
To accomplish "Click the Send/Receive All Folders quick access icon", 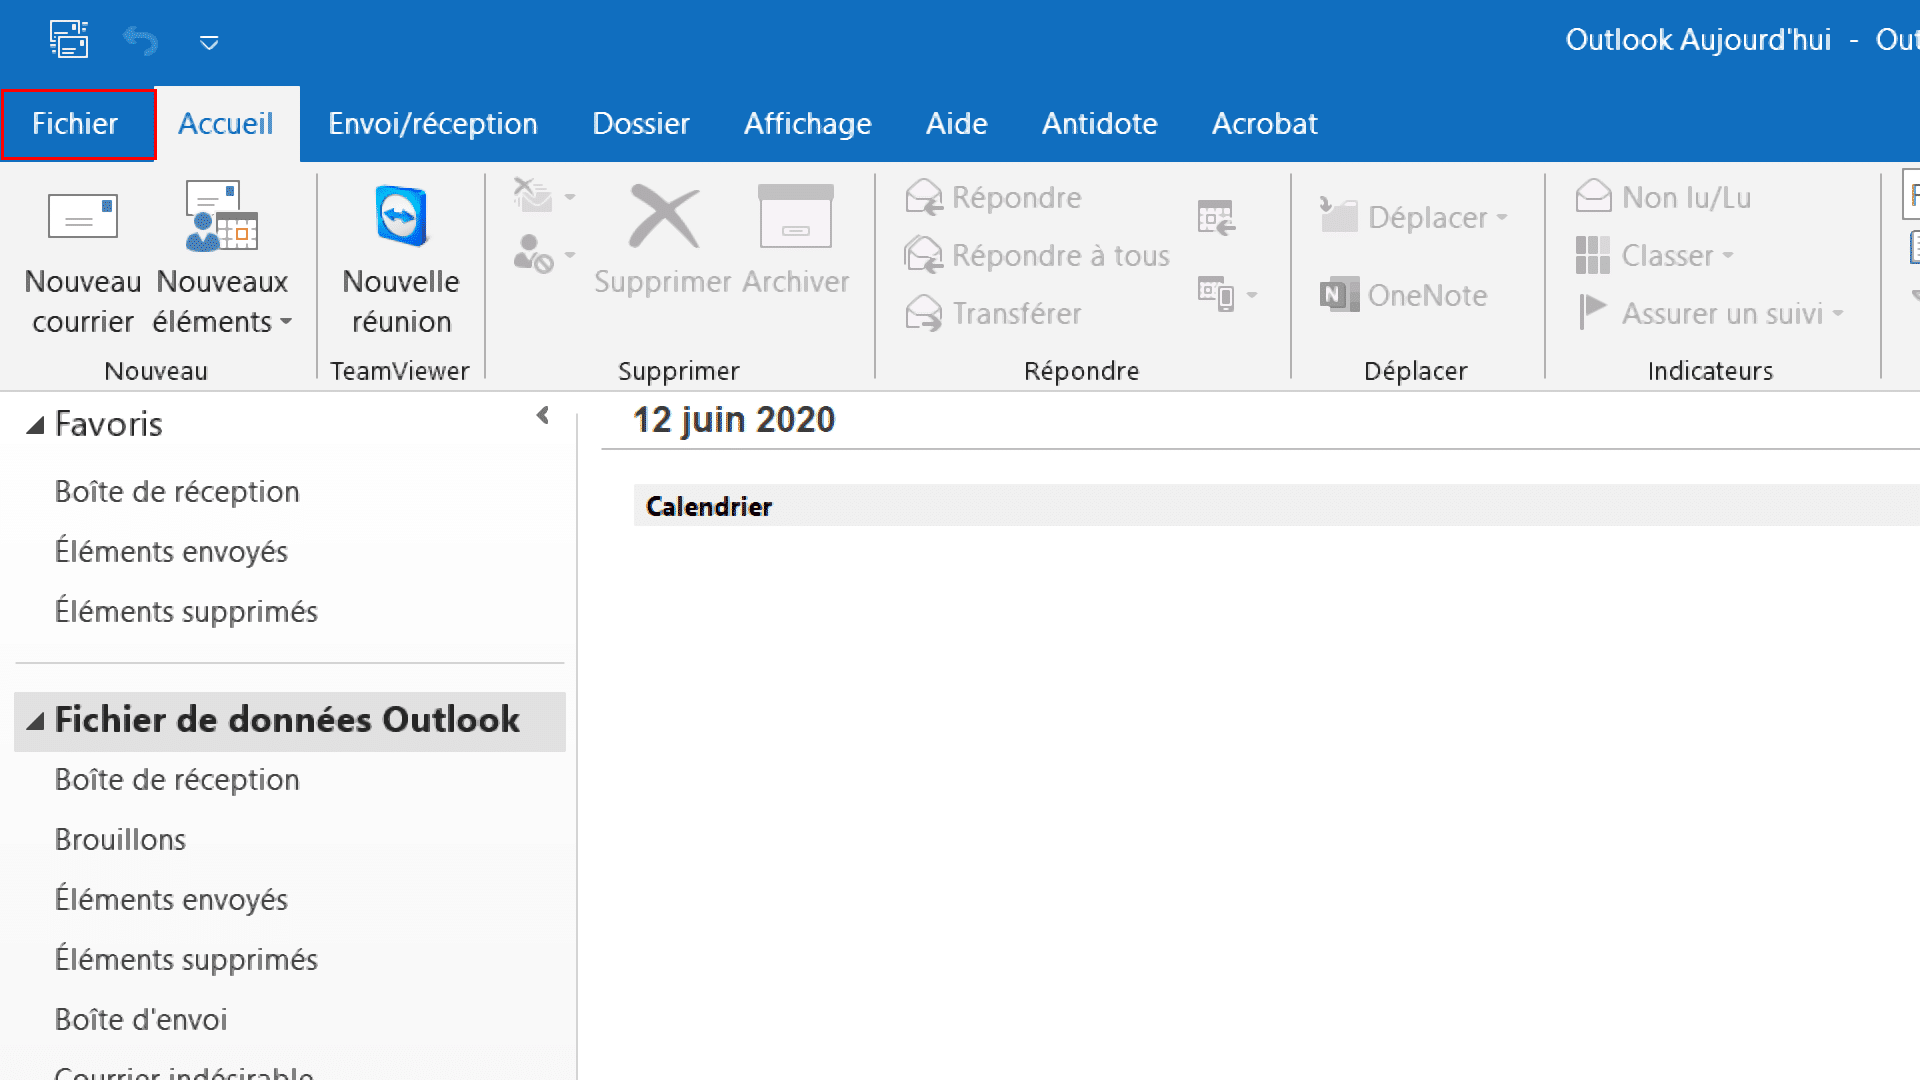I will (x=69, y=40).
